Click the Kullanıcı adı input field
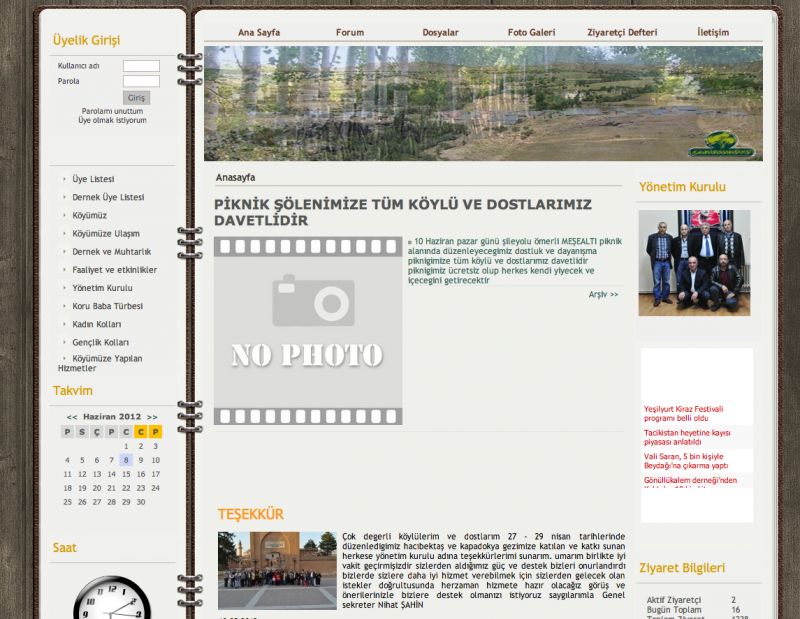This screenshot has height=619, width=800. (x=141, y=66)
